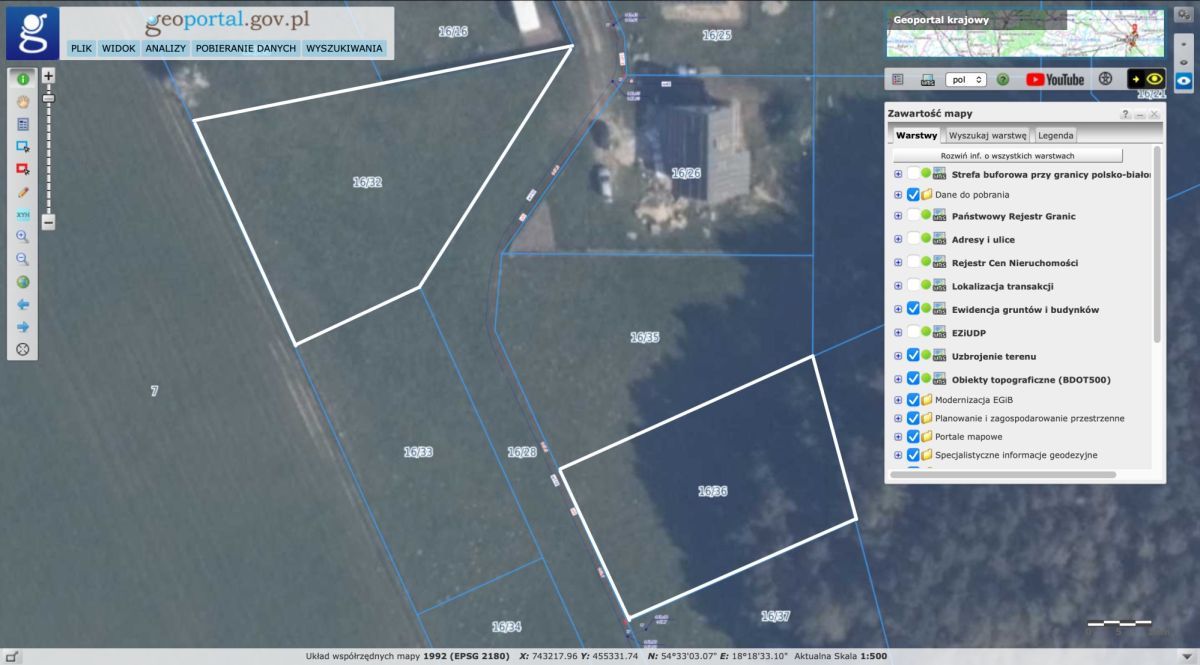The width and height of the screenshot is (1200, 665).
Task: Toggle high-contrast yellow eye mode
Action: click(x=1146, y=79)
